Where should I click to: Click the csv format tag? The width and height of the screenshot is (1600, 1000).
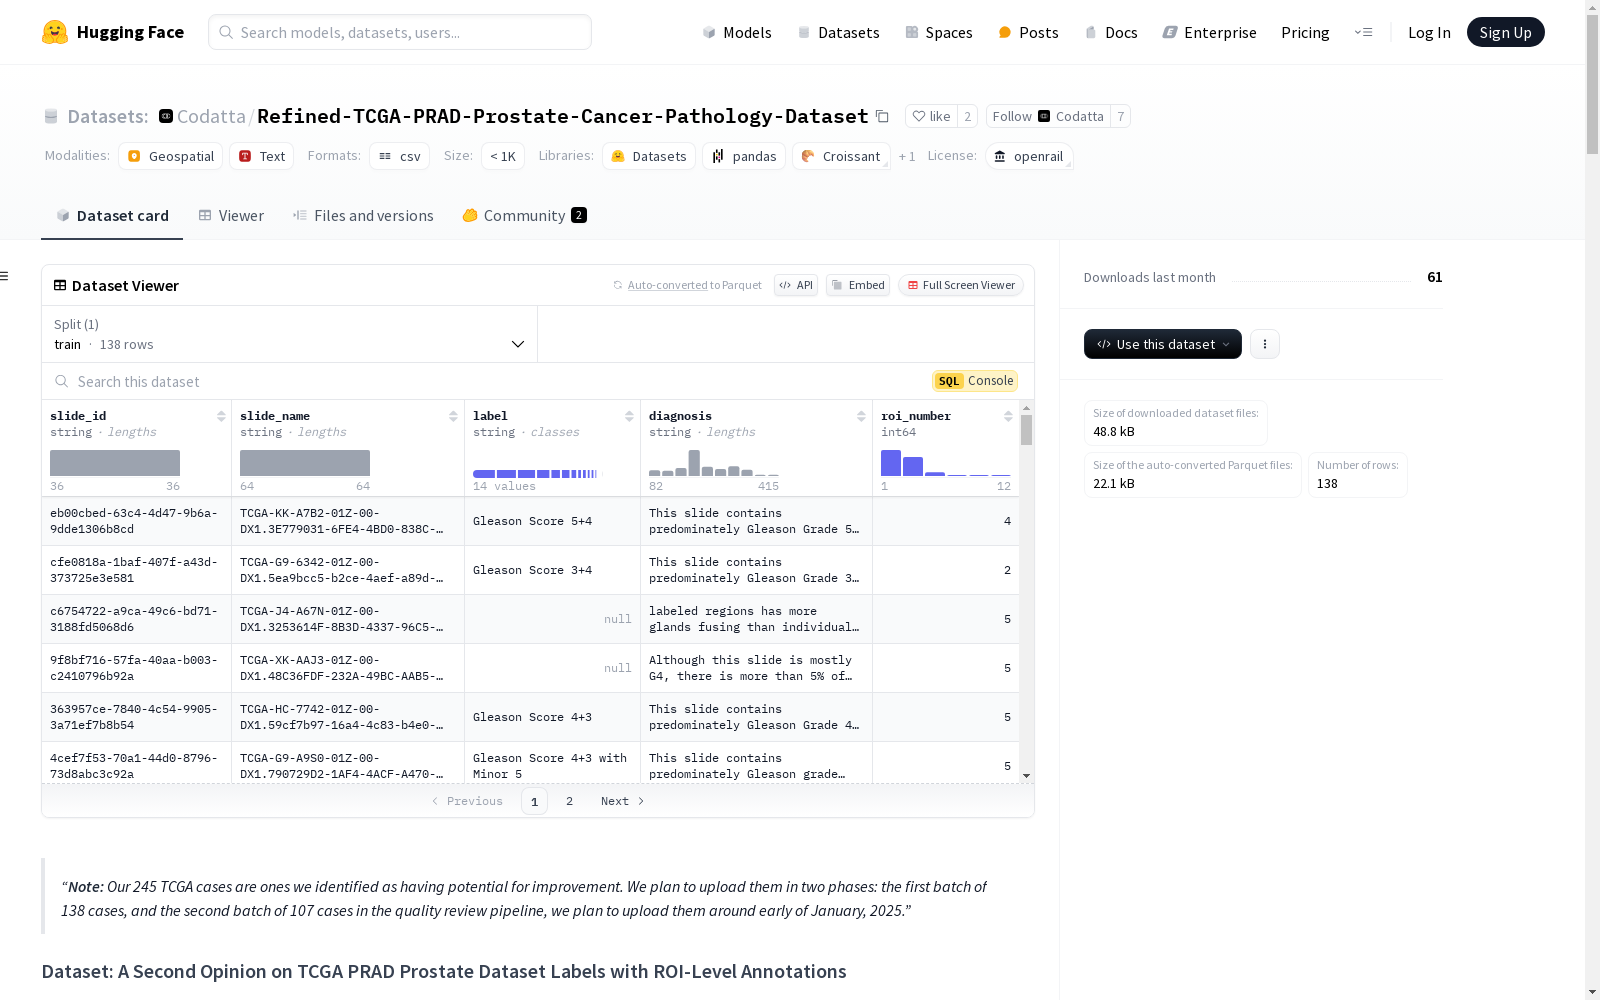click(399, 156)
